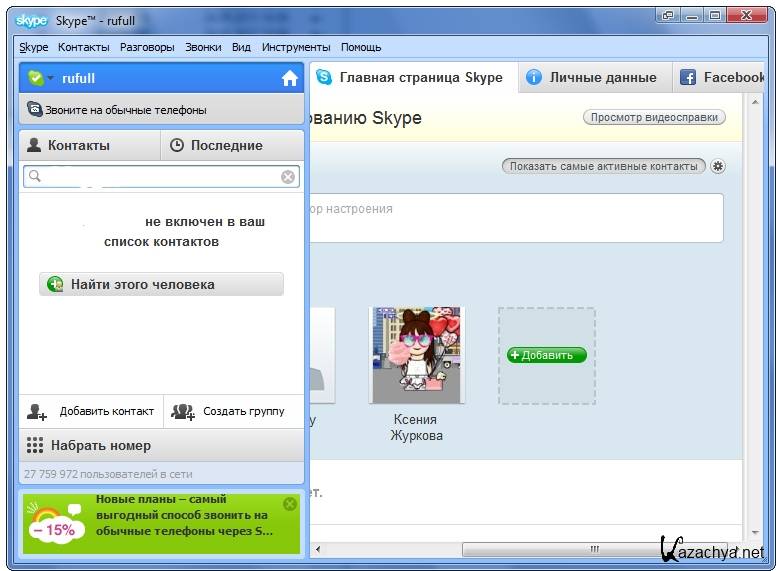The height and width of the screenshot is (571, 776).
Task: Click the Просмотр видеосправки button
Action: (654, 117)
